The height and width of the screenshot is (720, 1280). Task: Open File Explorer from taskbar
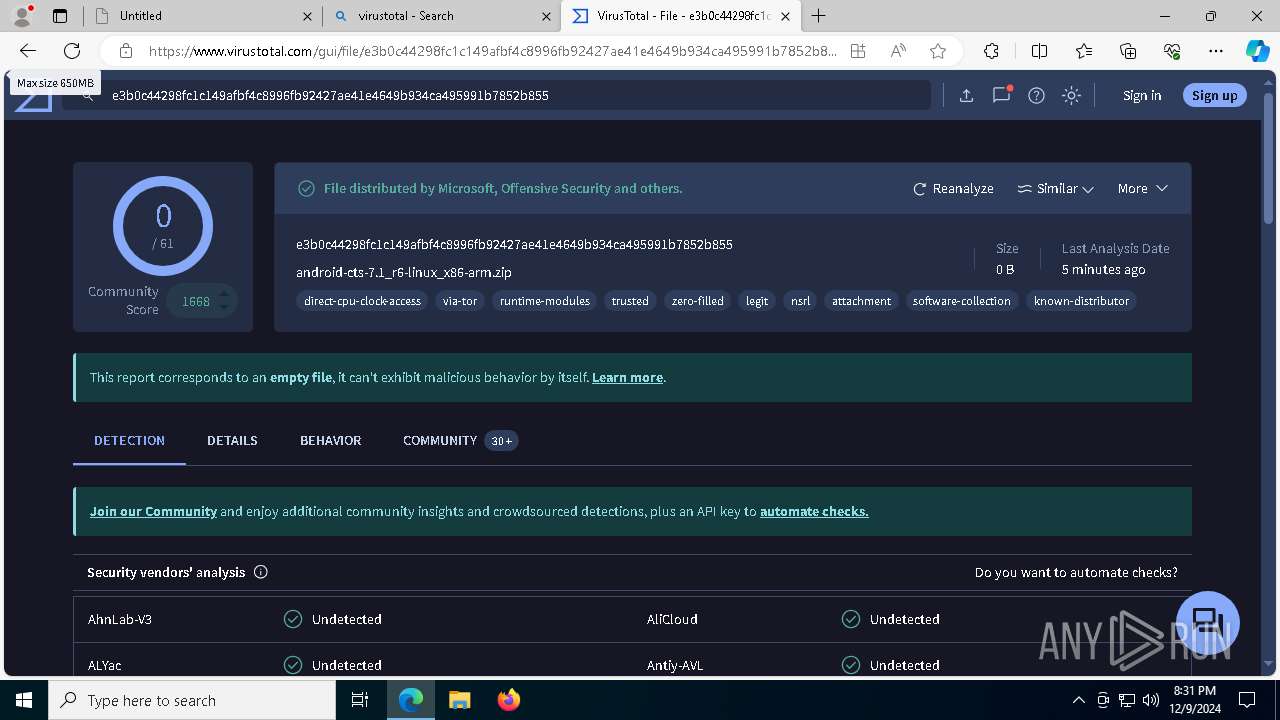point(459,700)
